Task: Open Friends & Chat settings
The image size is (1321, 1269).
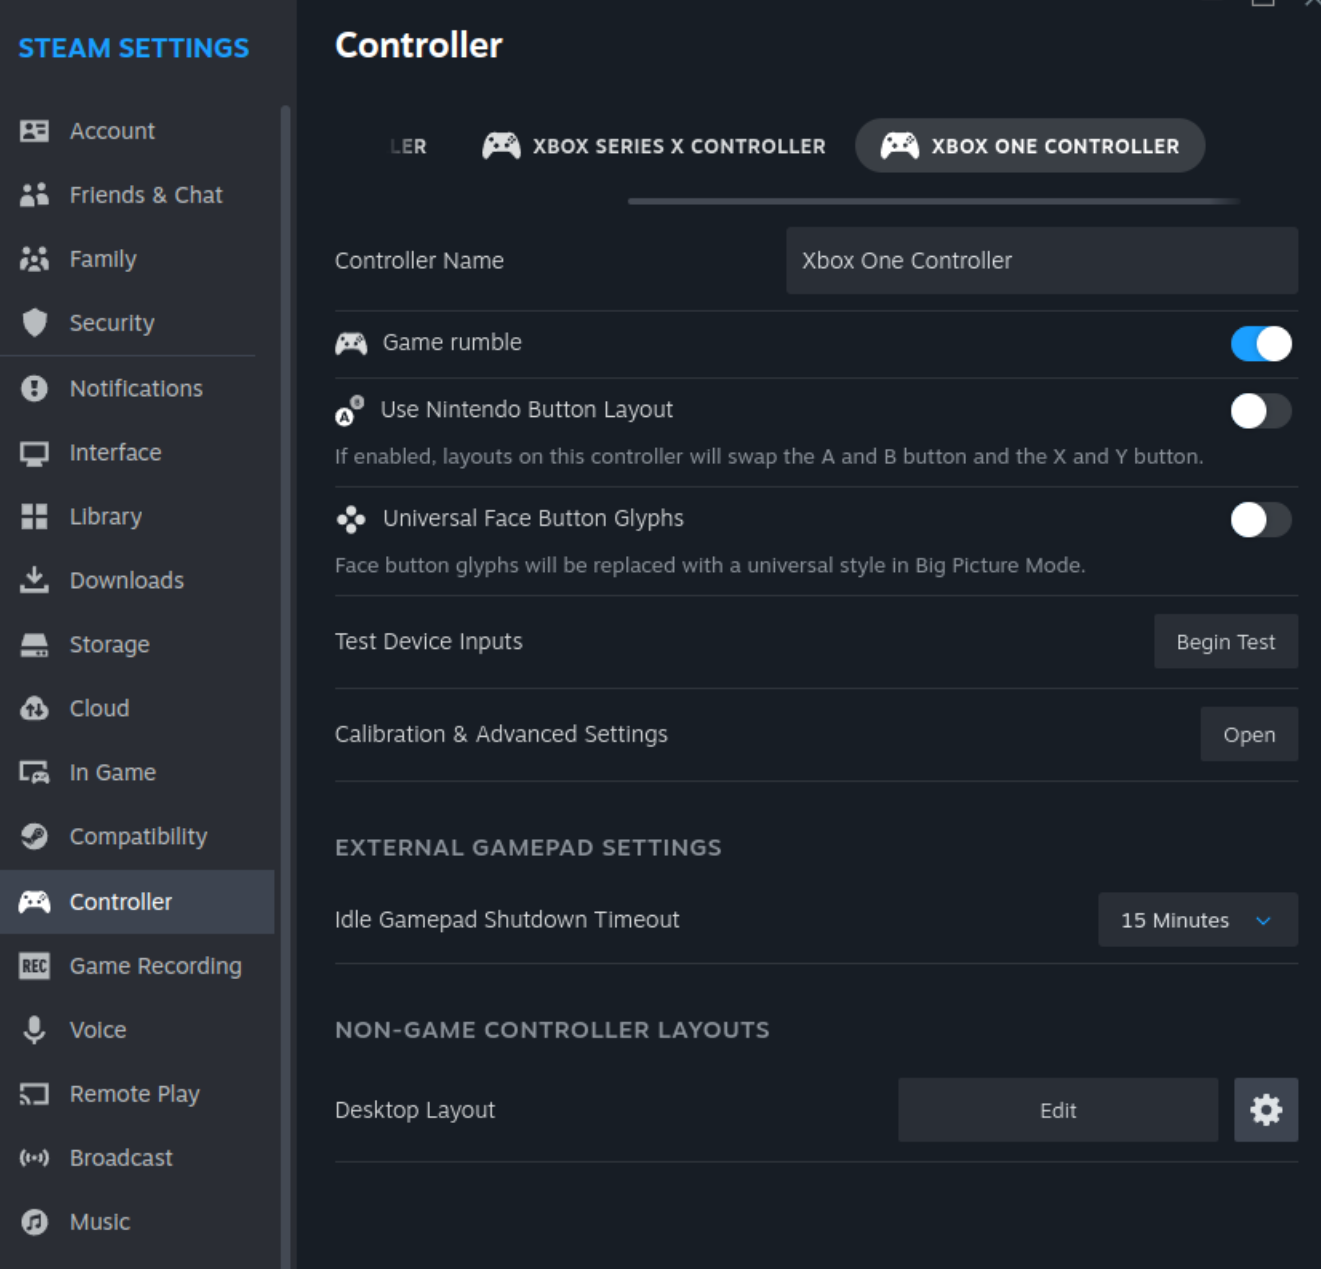Action: point(137,195)
